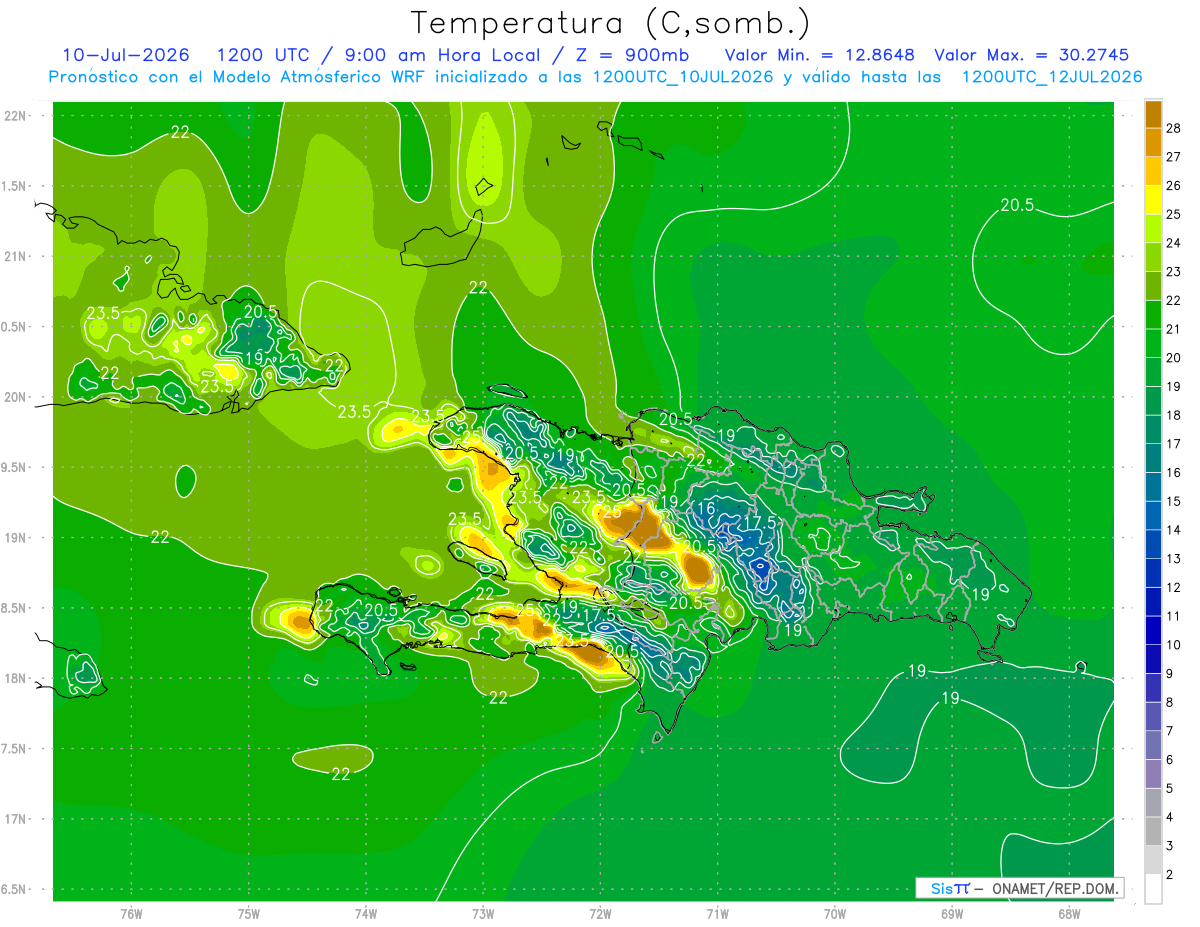Image resolution: width=1200 pixels, height=927 pixels.
Task: Click legend scale number 8
Action: pyautogui.click(x=1170, y=702)
